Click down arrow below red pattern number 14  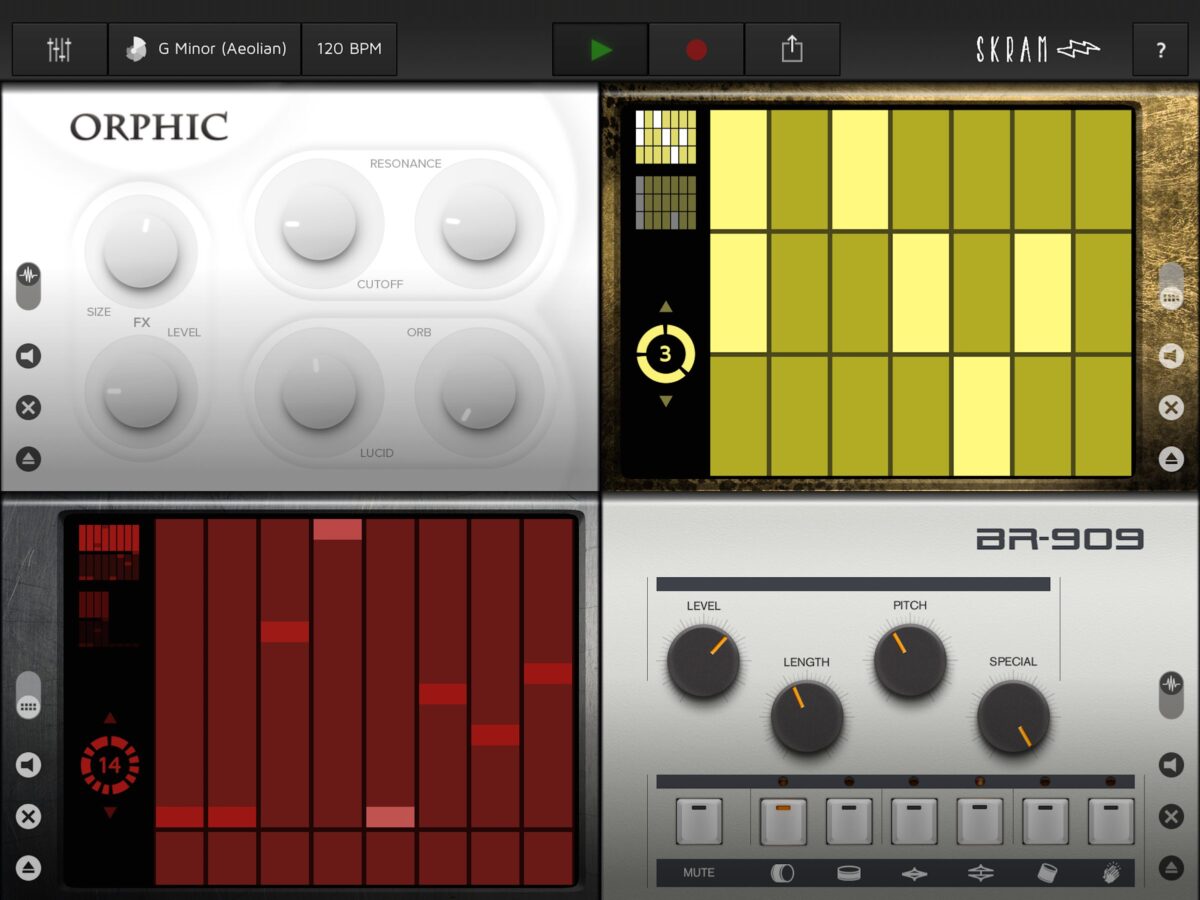tap(110, 812)
